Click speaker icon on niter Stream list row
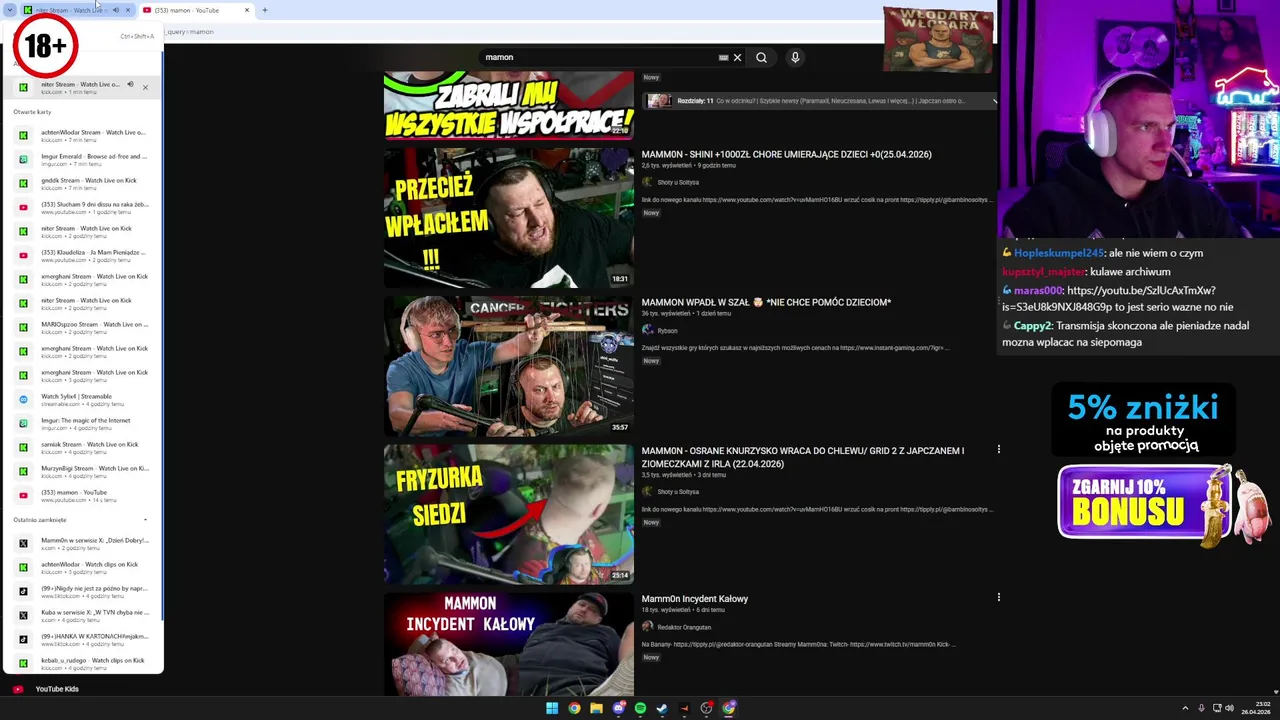1280x720 pixels. point(130,84)
